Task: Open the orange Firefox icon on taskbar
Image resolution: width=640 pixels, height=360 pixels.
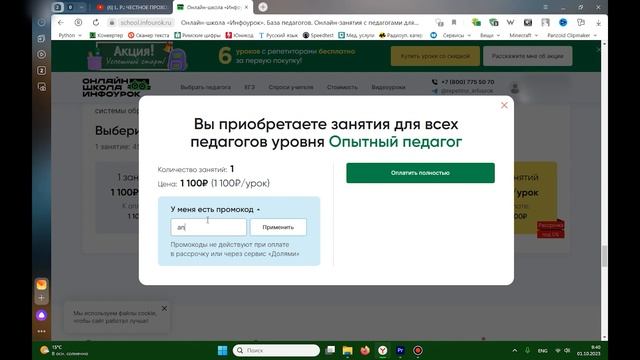Action: 365,350
